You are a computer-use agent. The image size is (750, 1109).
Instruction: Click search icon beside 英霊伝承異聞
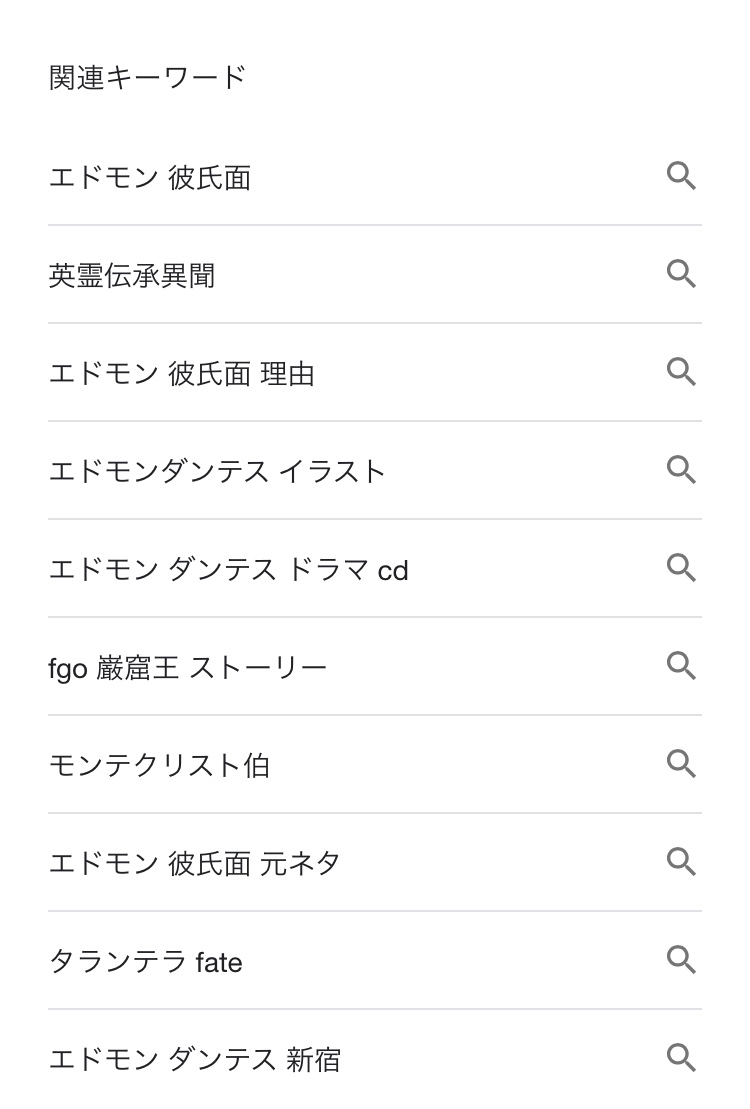coord(681,274)
